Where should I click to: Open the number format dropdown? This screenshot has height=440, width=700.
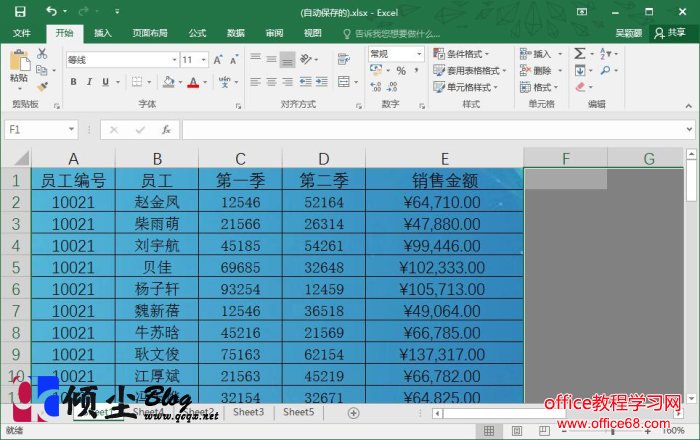[419, 54]
